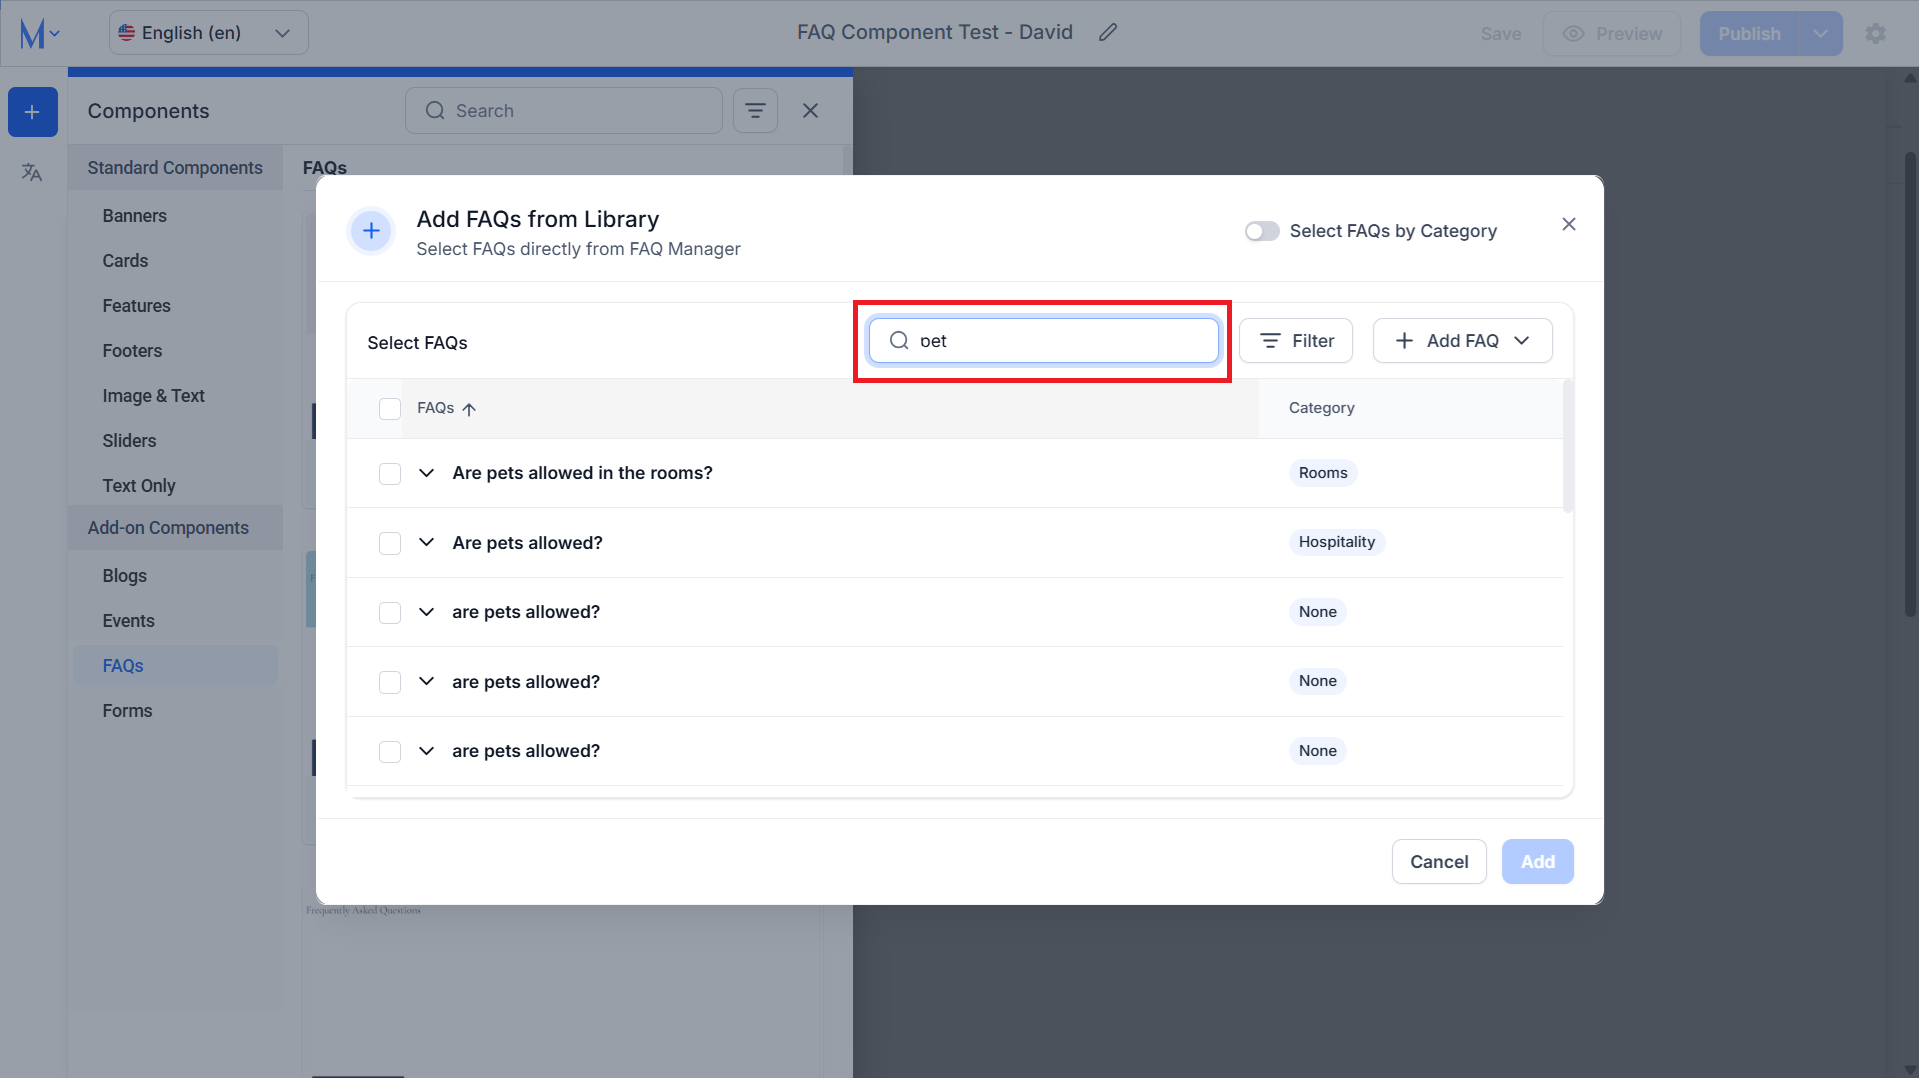
Task: Click the magnifier icon in FAQ search
Action: tap(899, 341)
